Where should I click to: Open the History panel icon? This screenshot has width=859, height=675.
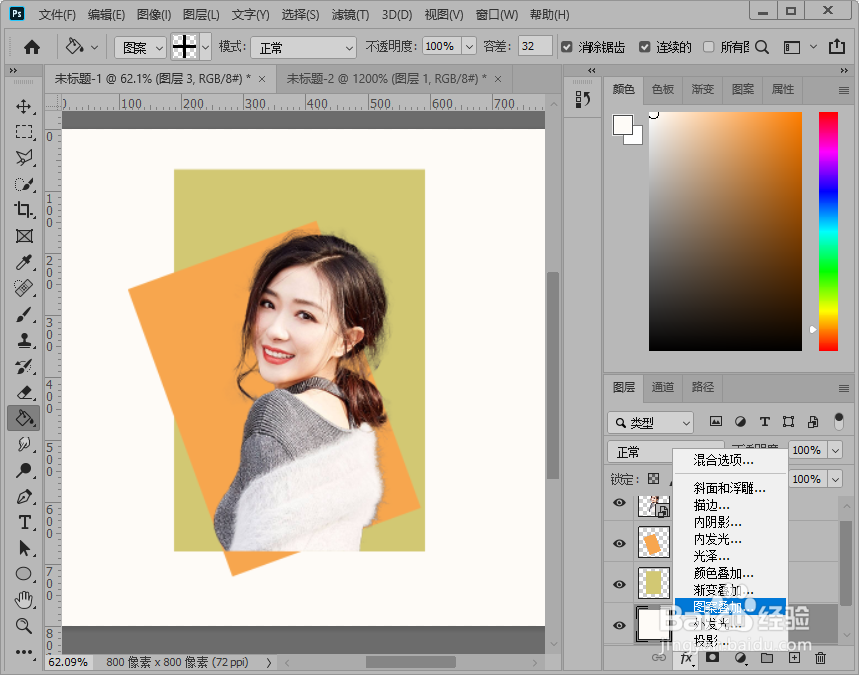[x=583, y=99]
